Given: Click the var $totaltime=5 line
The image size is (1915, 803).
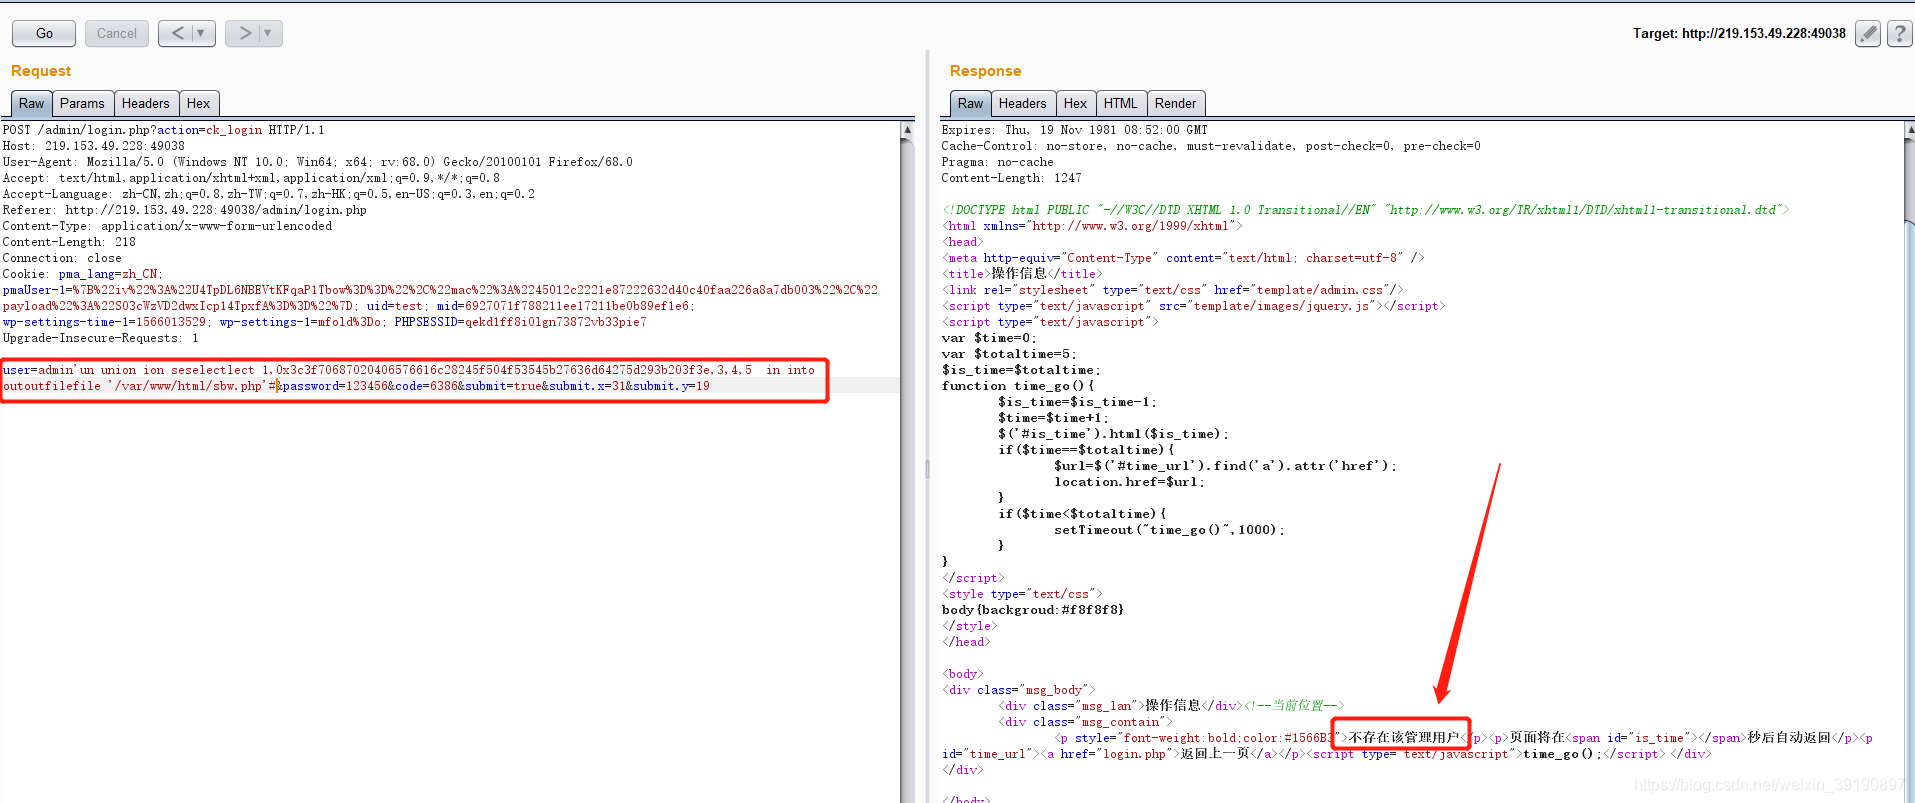Looking at the screenshot, I should [1010, 354].
